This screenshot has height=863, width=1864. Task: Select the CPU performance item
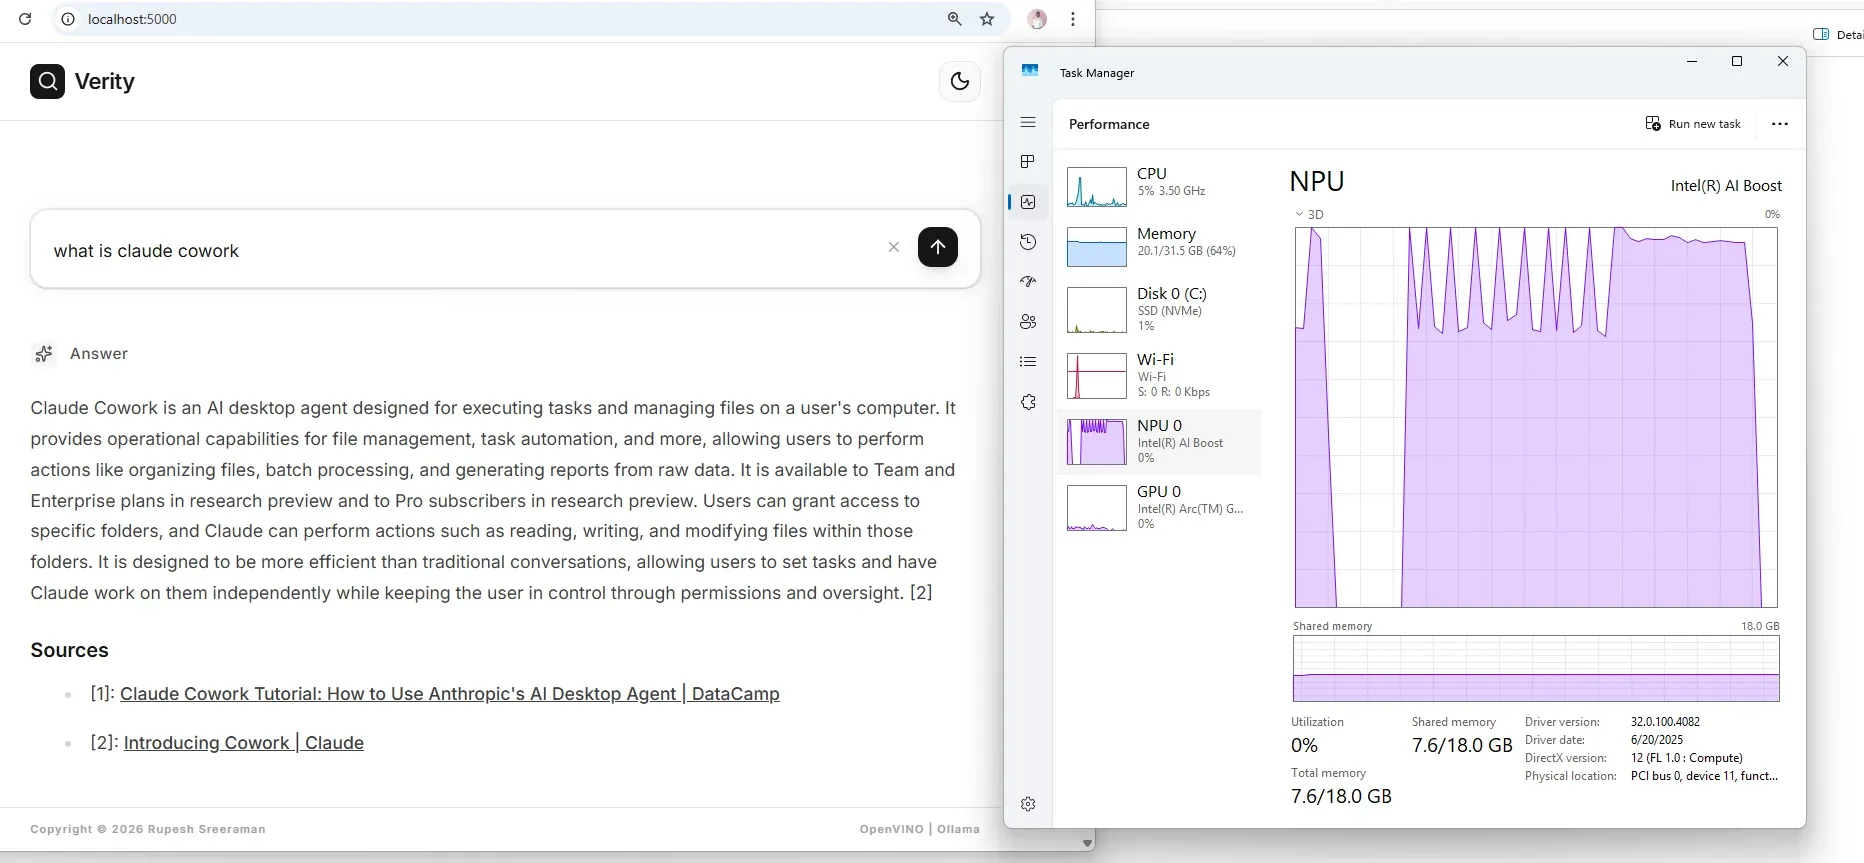[1159, 186]
